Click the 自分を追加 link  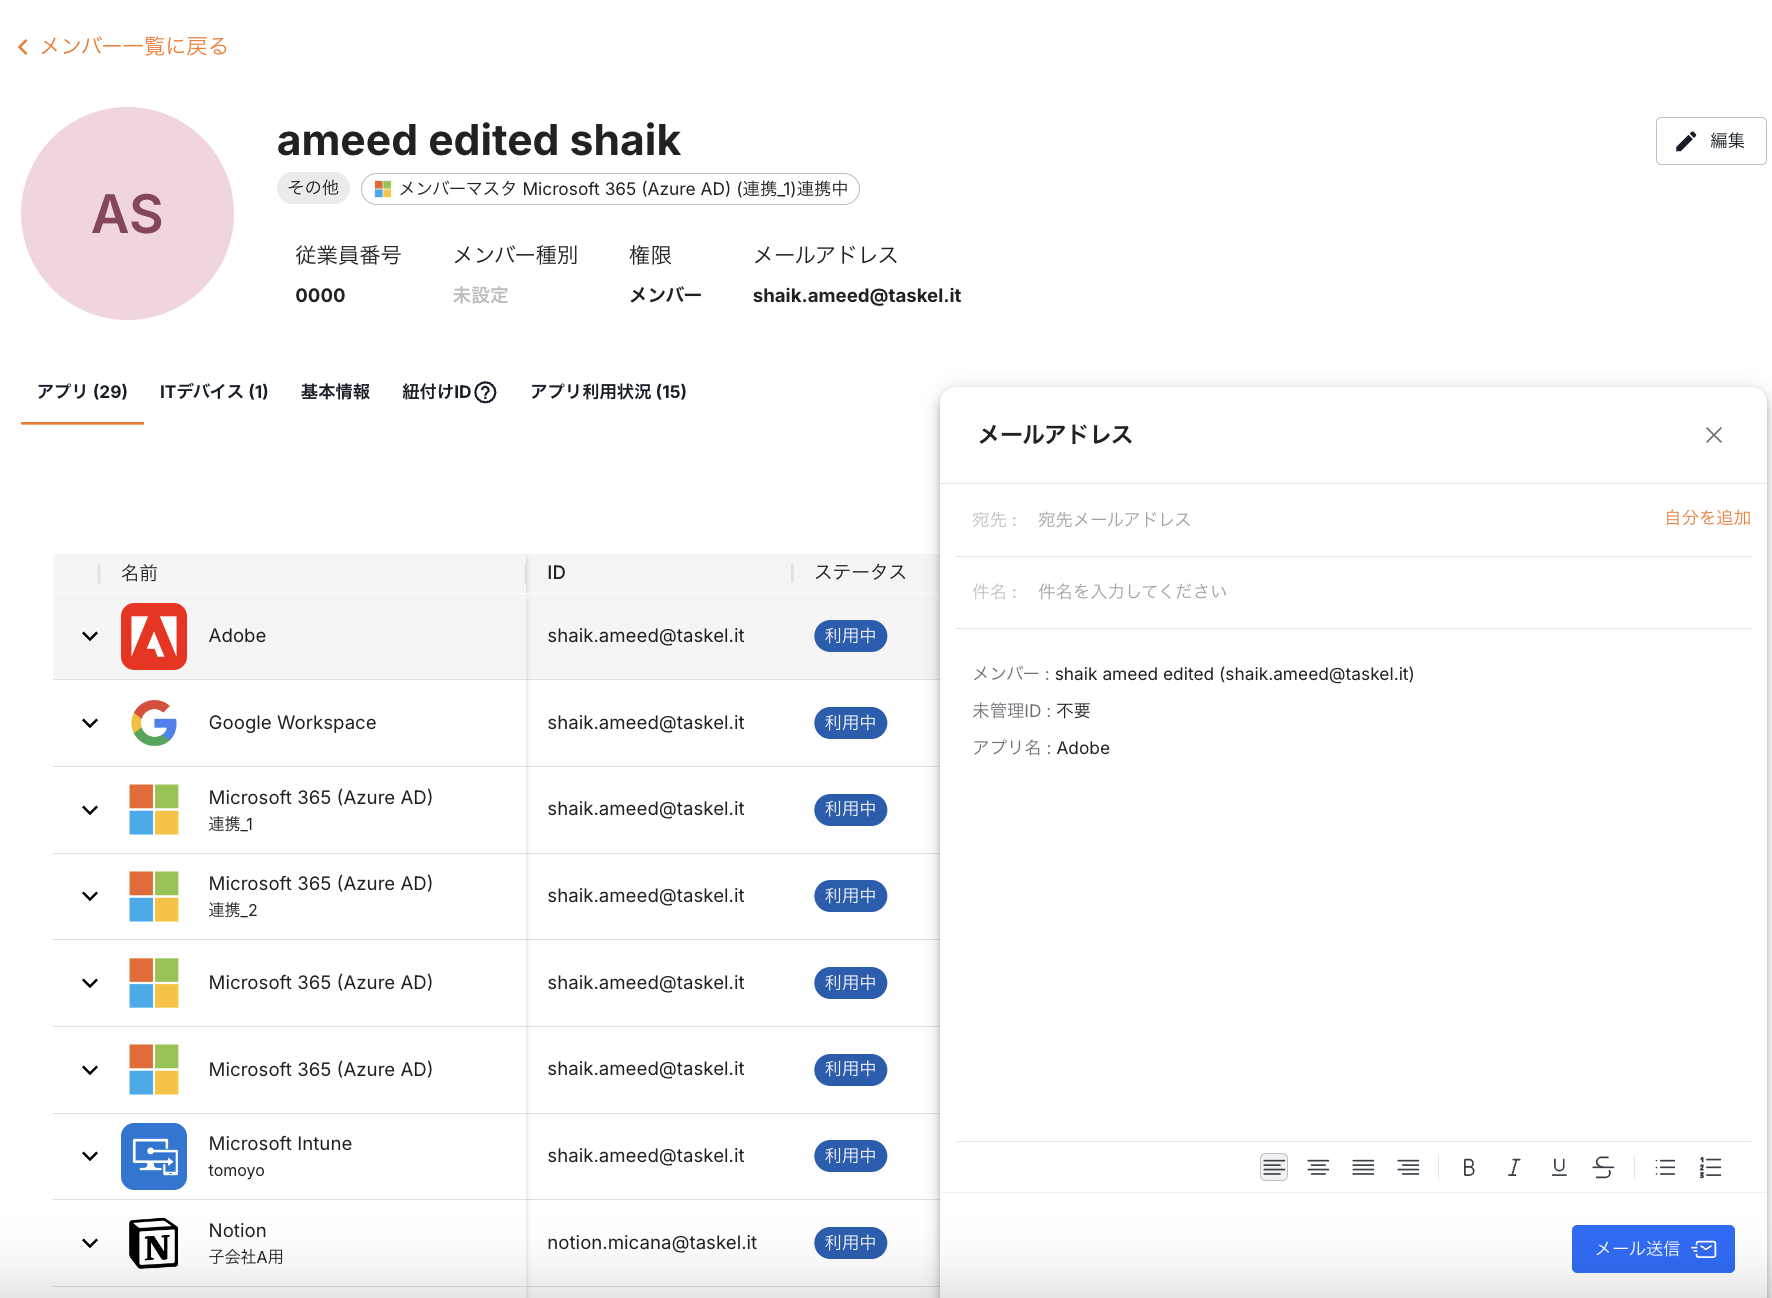click(x=1707, y=518)
